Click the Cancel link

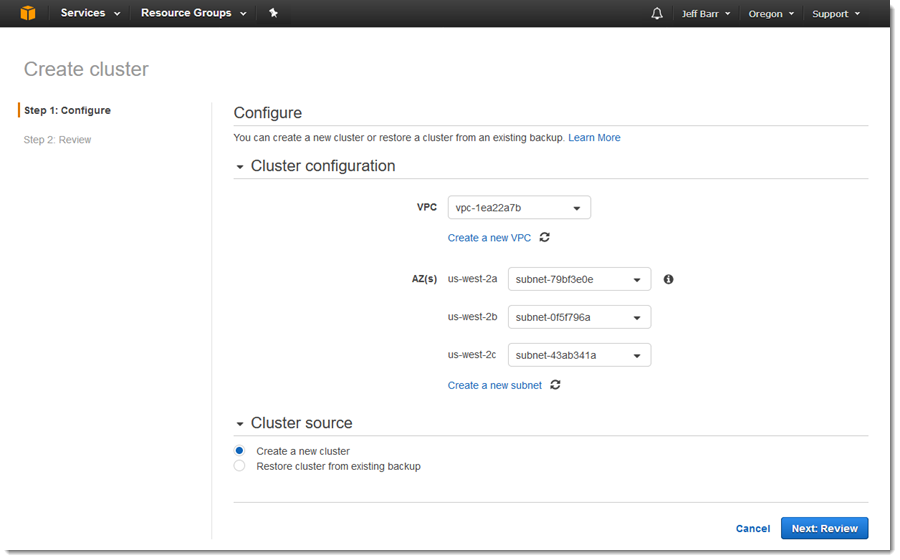(752, 528)
